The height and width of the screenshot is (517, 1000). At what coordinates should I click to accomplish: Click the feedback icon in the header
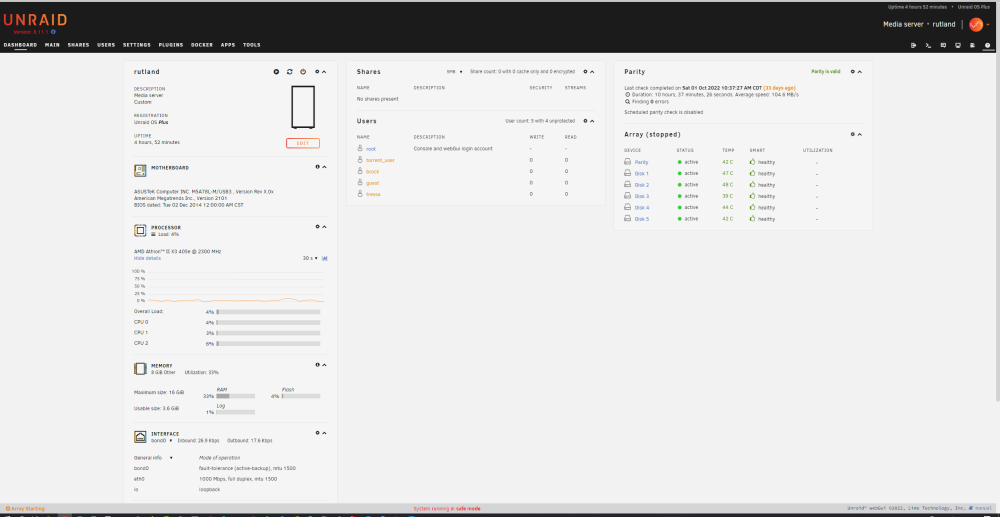click(x=943, y=45)
